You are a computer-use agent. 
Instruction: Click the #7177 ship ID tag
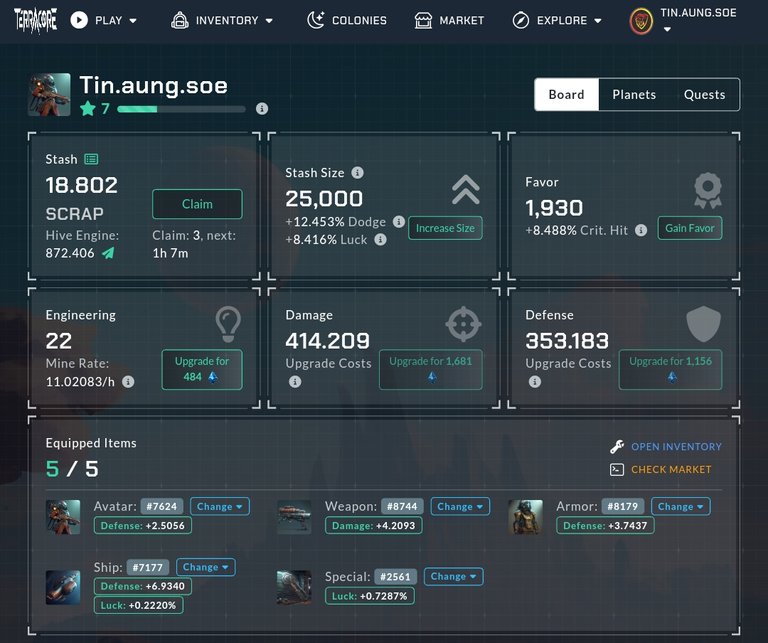coord(147,567)
